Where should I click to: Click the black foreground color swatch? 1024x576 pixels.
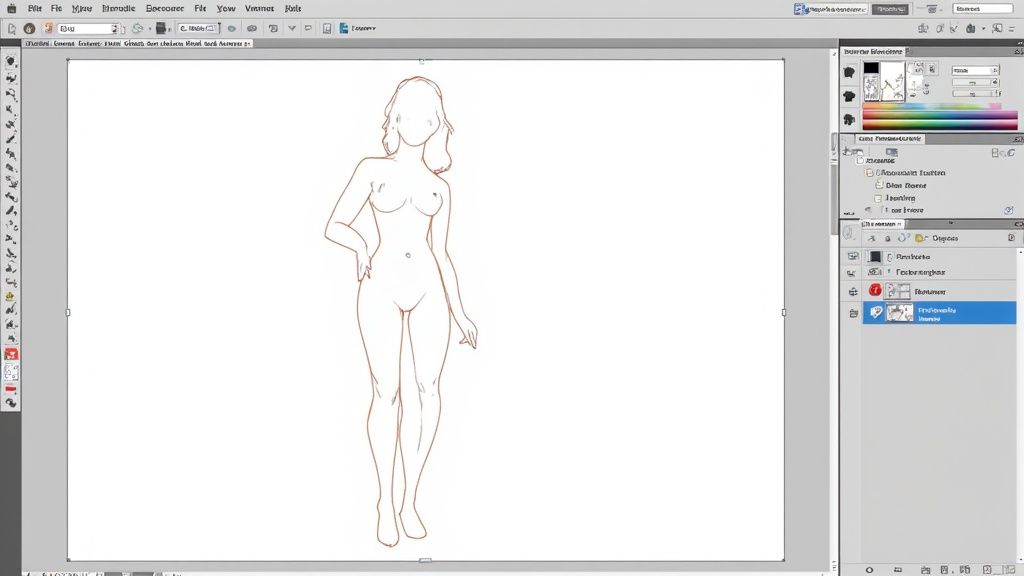[x=871, y=68]
